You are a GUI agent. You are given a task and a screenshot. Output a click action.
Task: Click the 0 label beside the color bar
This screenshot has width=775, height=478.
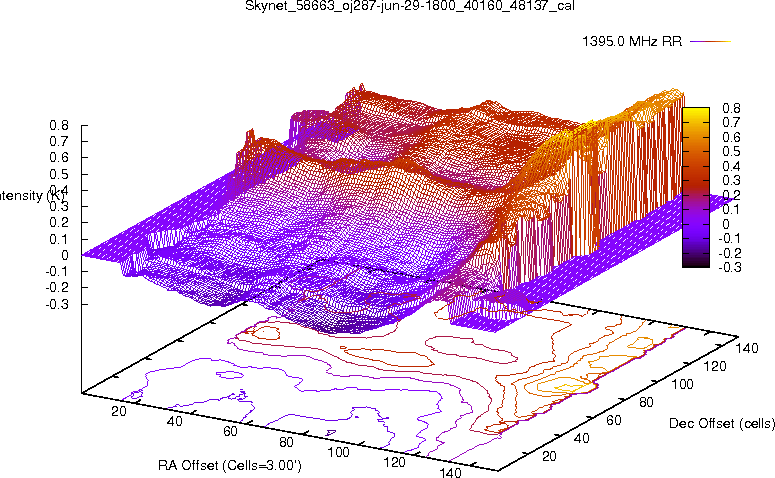click(726, 224)
